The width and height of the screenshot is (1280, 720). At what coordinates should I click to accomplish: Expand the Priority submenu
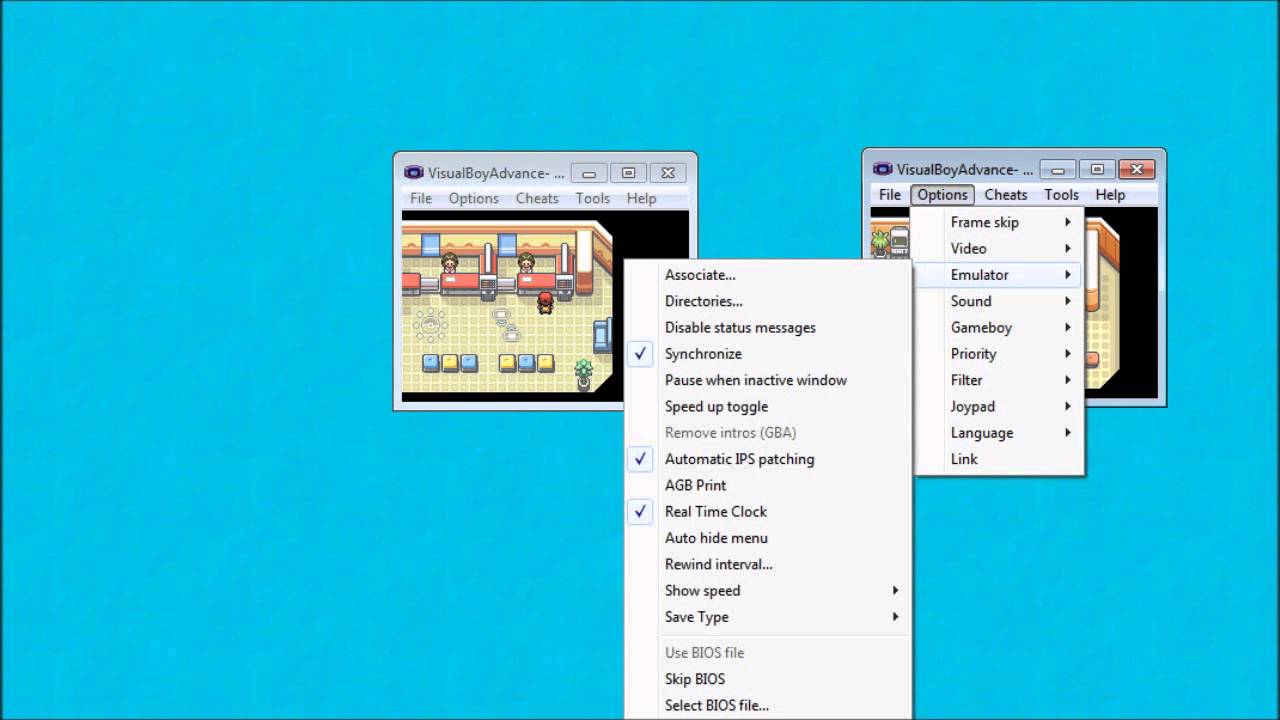[x=998, y=354]
